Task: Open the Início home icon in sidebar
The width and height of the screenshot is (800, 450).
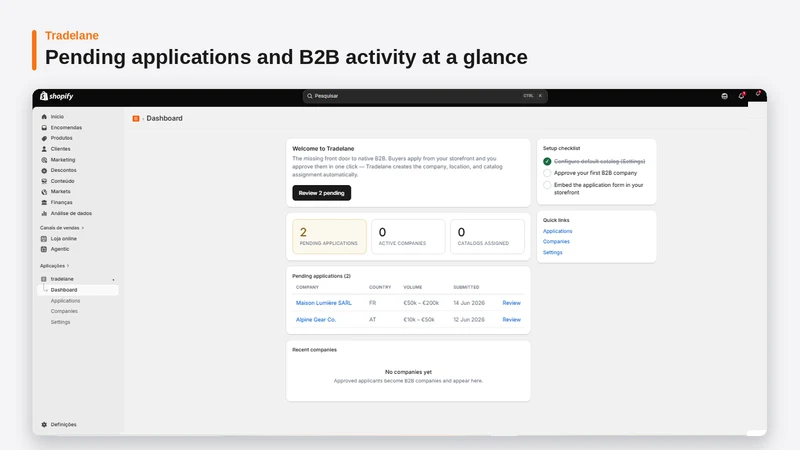Action: pos(44,117)
